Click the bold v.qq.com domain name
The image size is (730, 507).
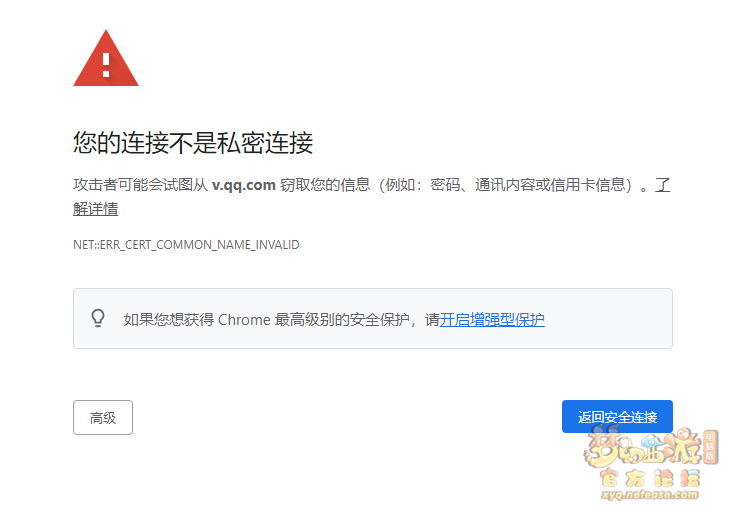tap(244, 185)
